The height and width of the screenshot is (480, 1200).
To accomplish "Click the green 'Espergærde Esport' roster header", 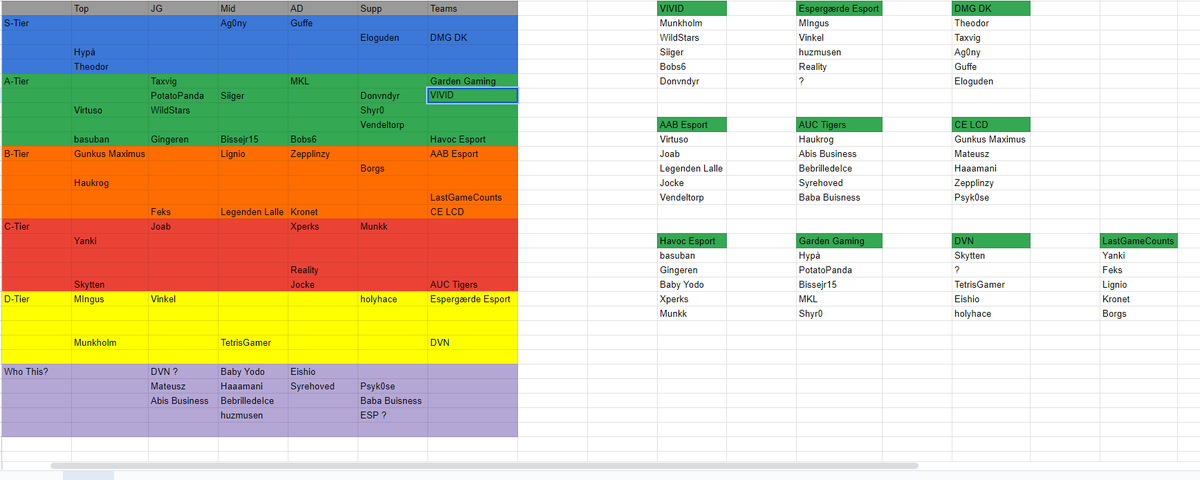I will point(838,8).
